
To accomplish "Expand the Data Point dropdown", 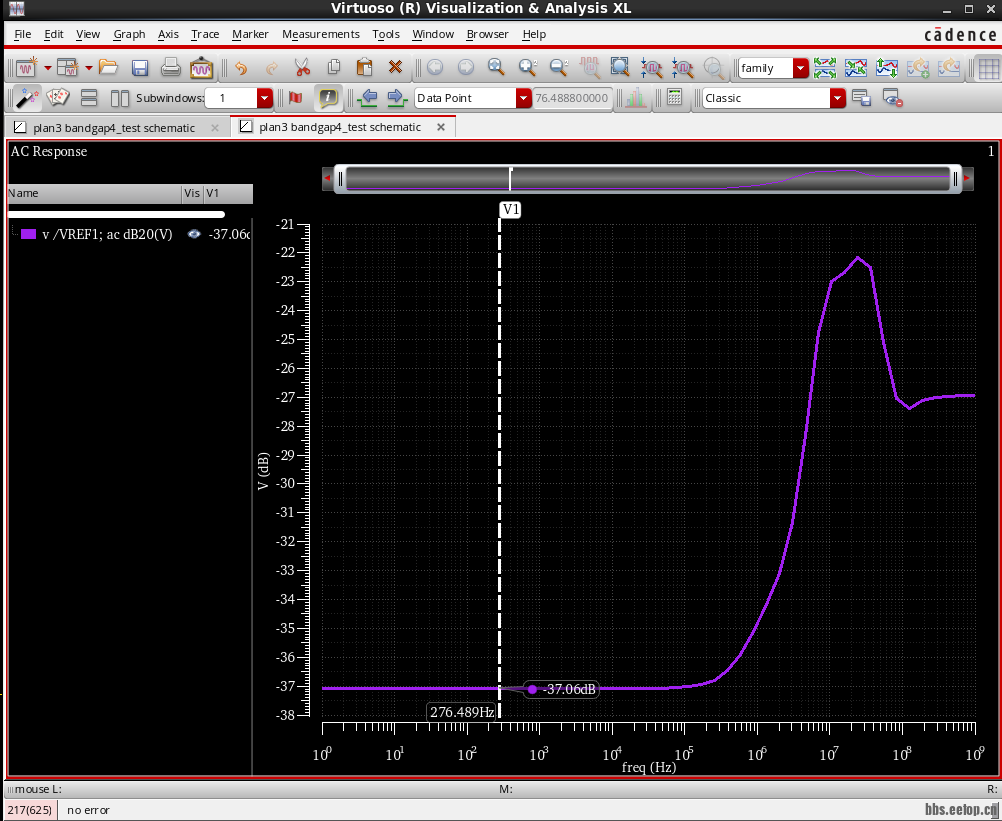I will (524, 98).
